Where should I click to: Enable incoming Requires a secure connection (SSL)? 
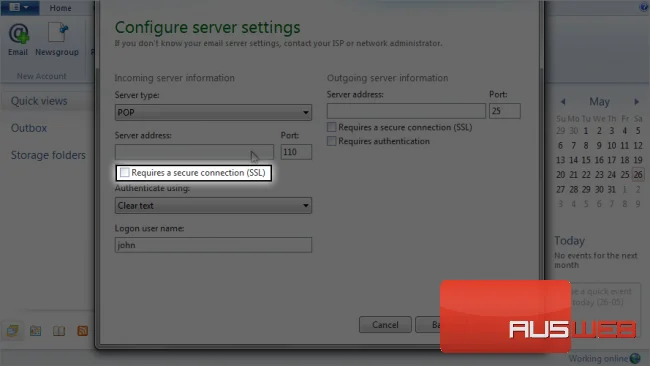coord(124,172)
